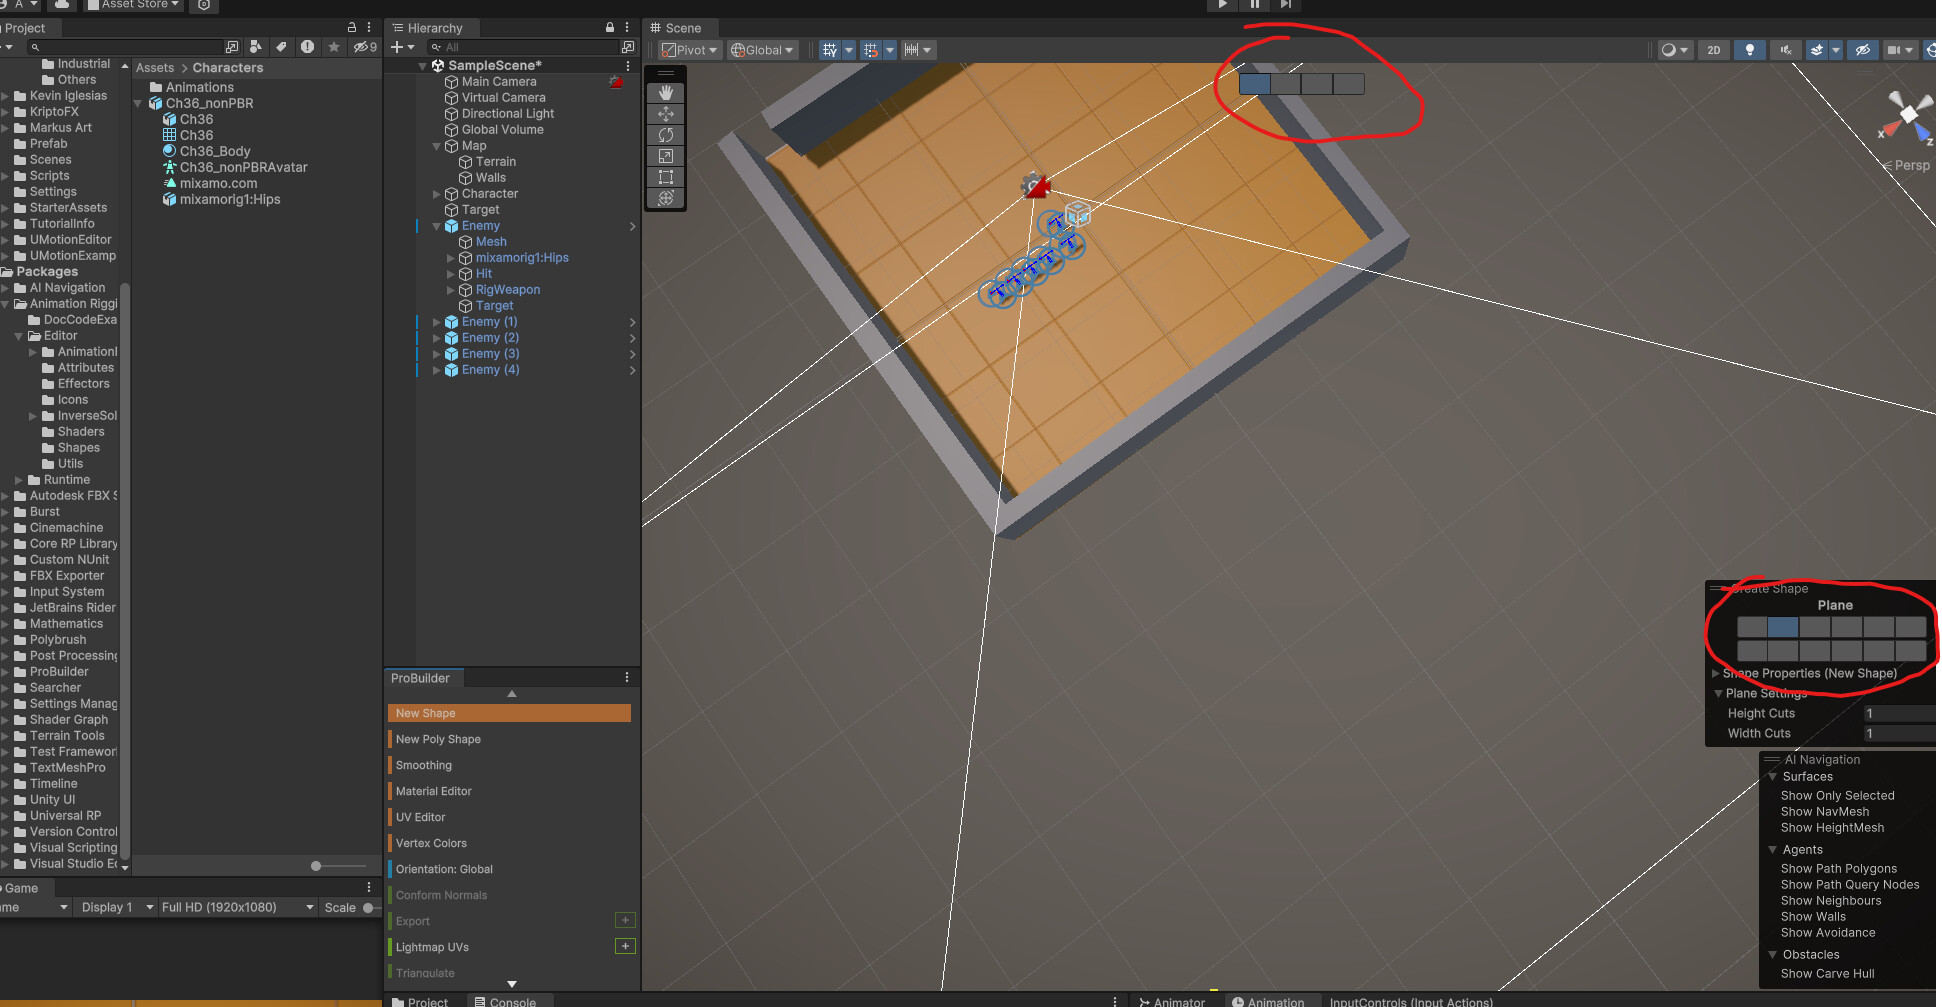Open the Pivot dropdown in the Scene toolbar

(690, 49)
